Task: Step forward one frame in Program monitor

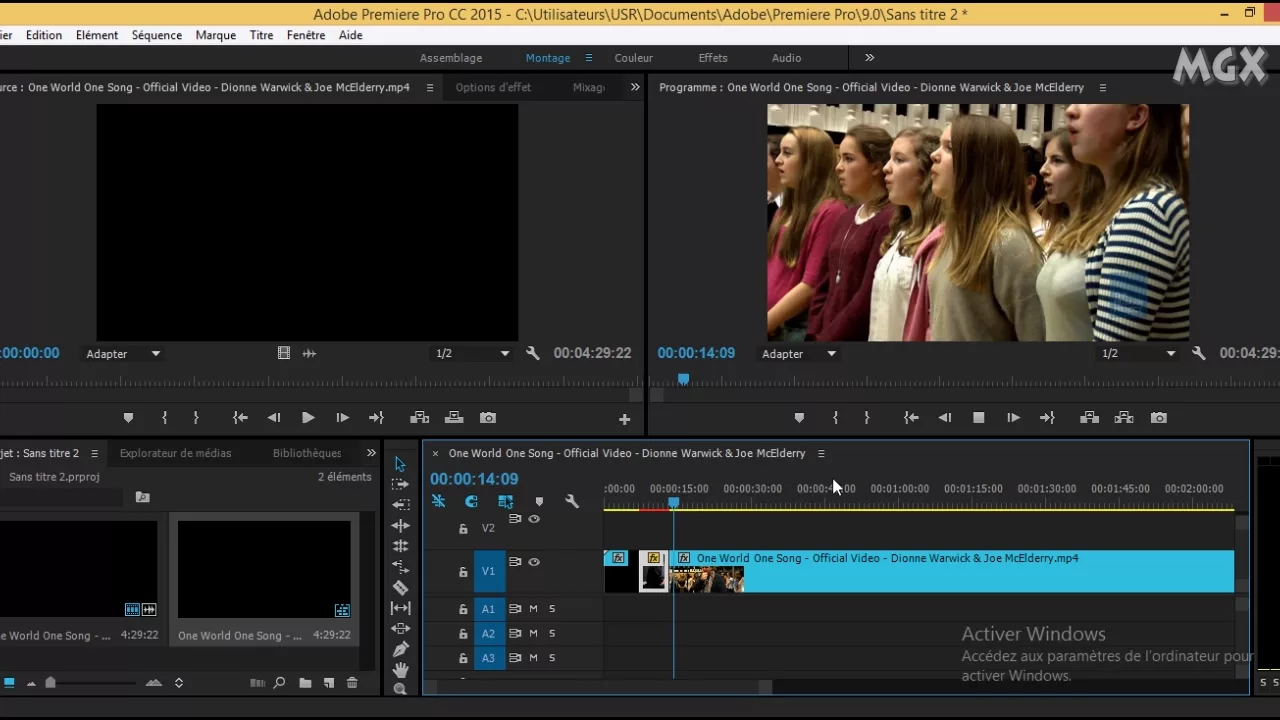Action: (1013, 418)
